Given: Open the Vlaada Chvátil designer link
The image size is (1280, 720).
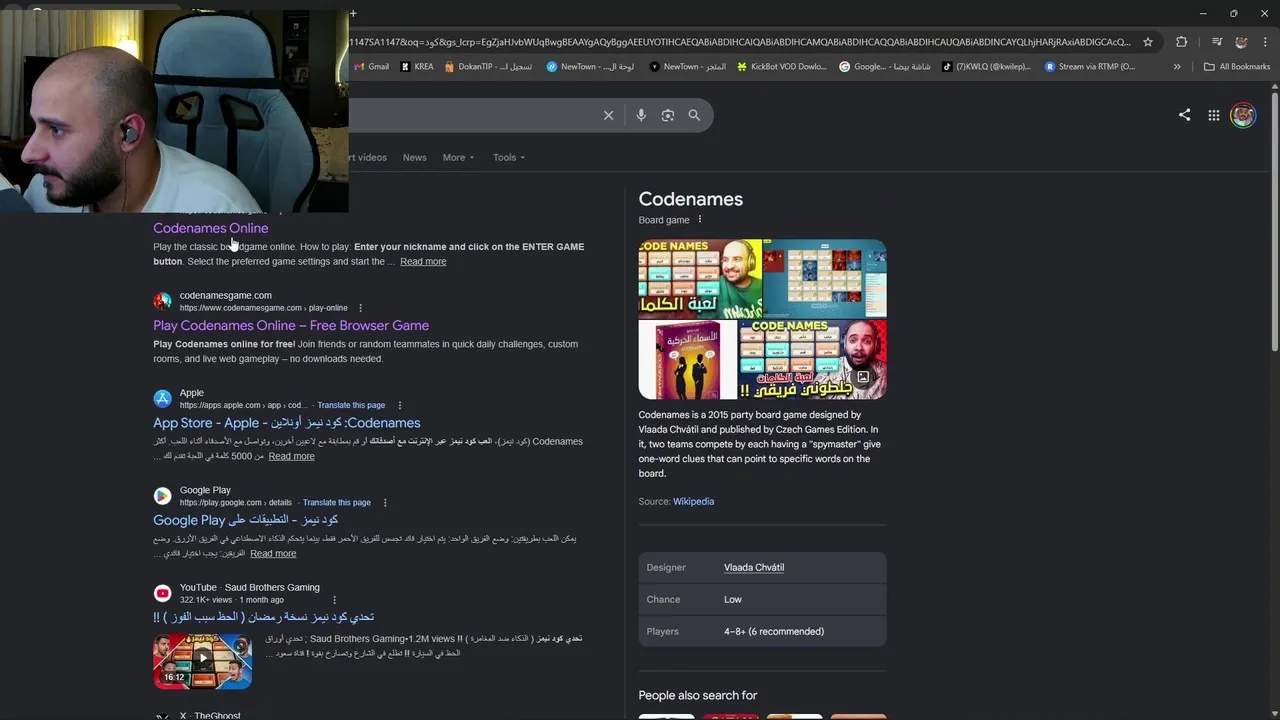Looking at the screenshot, I should point(754,567).
